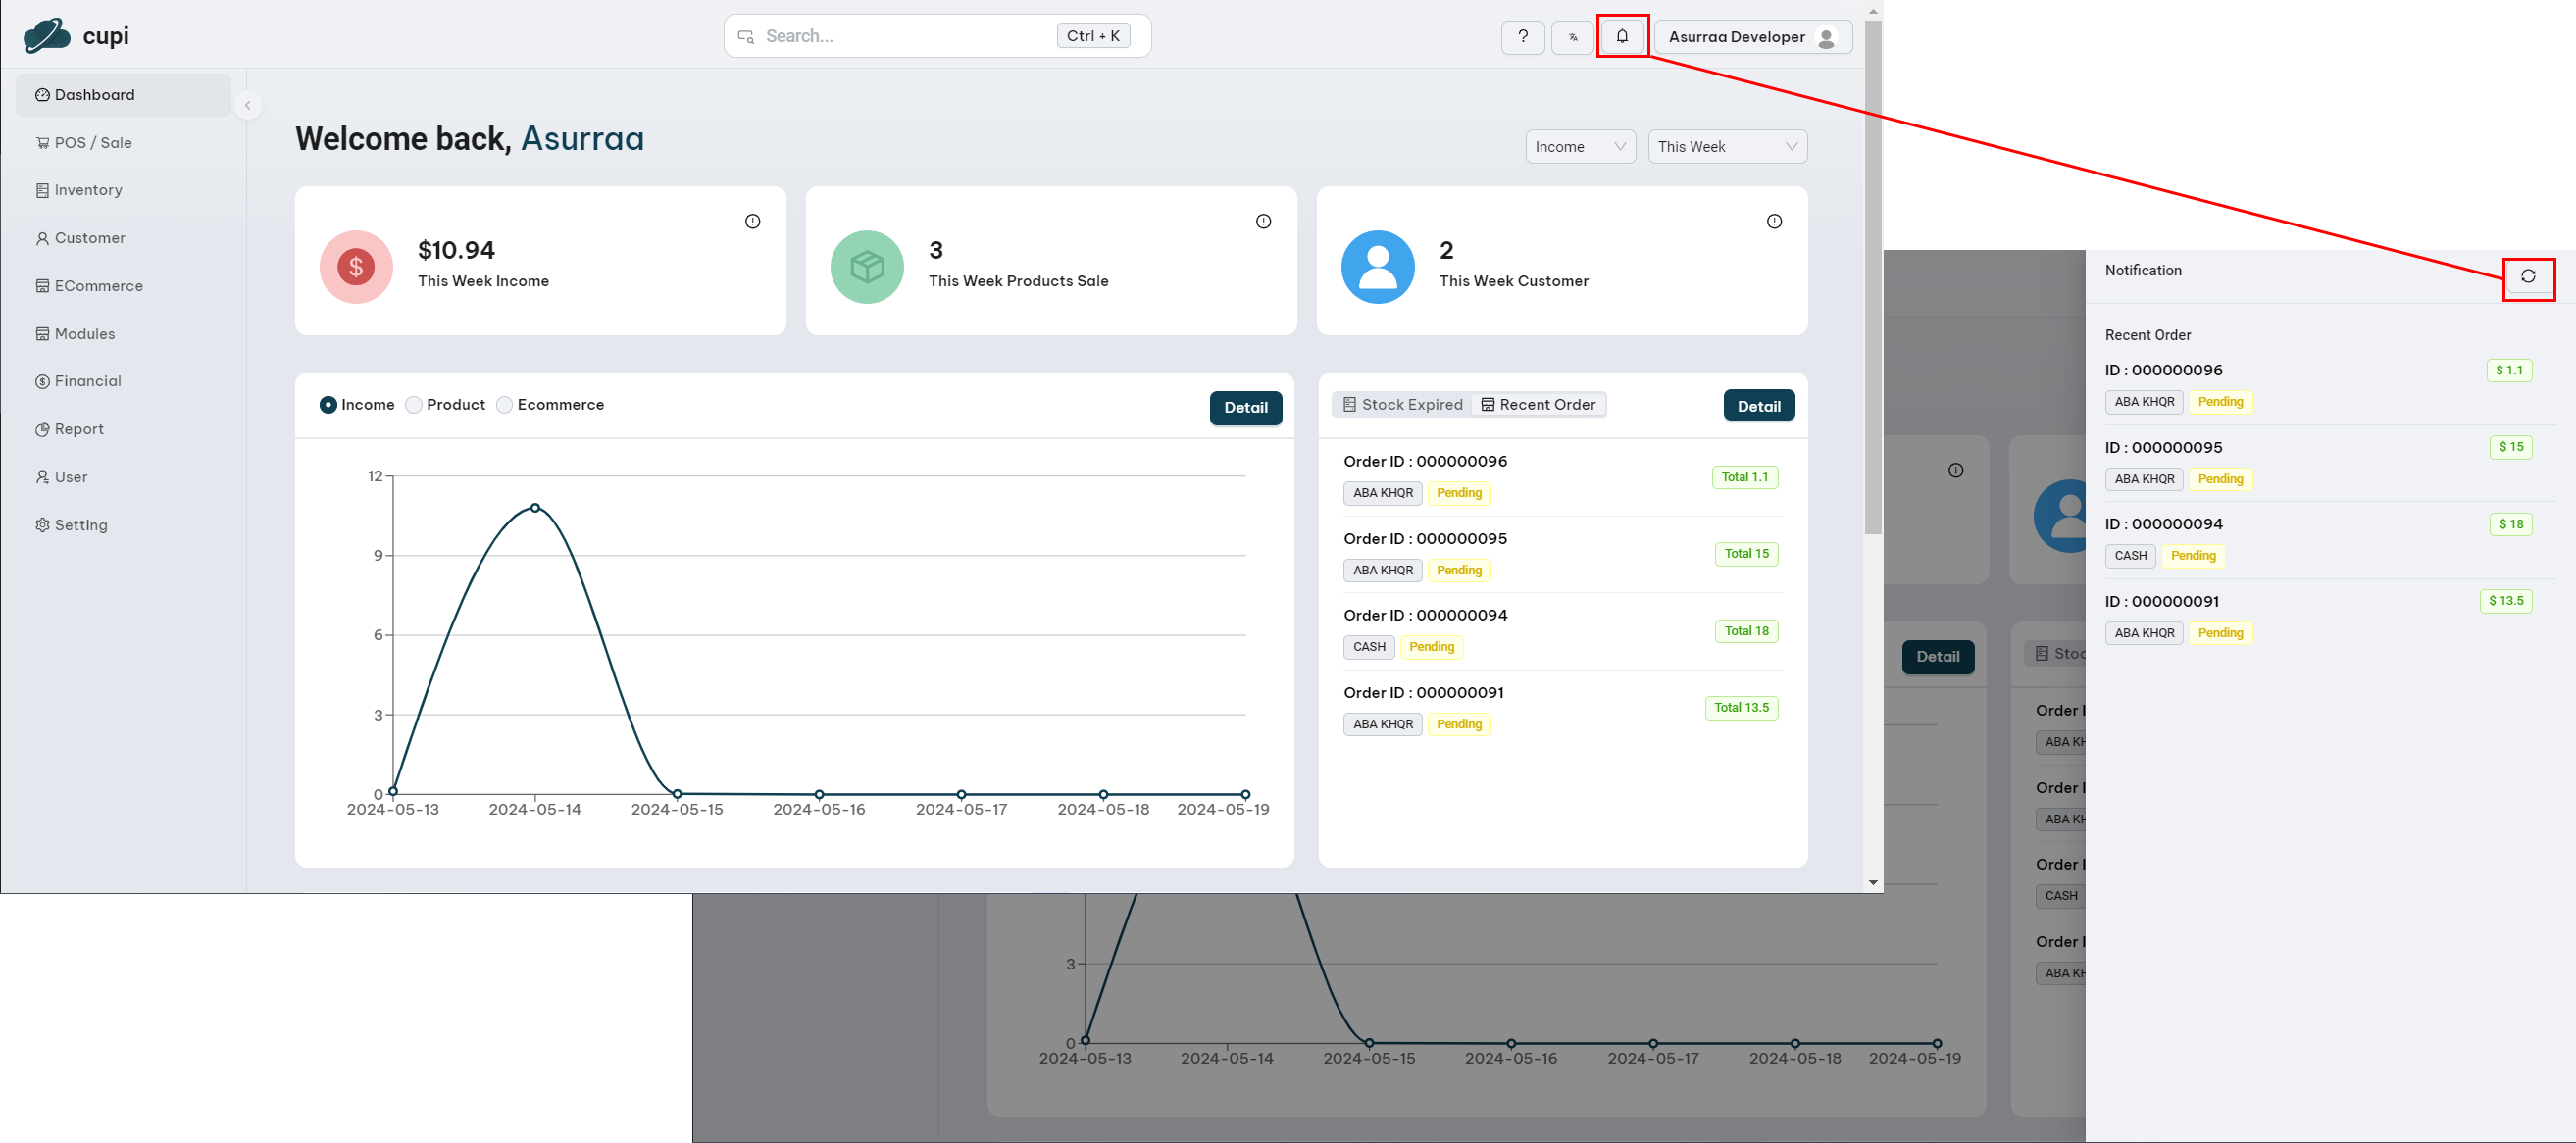Switch to the Stock Expired tab
Screen dimensions: 2576x1143
click(x=1401, y=405)
